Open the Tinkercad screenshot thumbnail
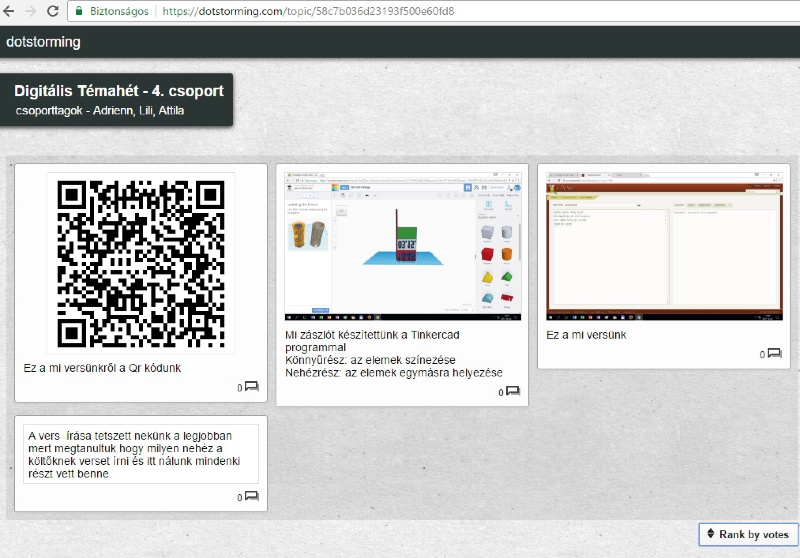Viewport: 800px width, 558px height. click(x=403, y=246)
